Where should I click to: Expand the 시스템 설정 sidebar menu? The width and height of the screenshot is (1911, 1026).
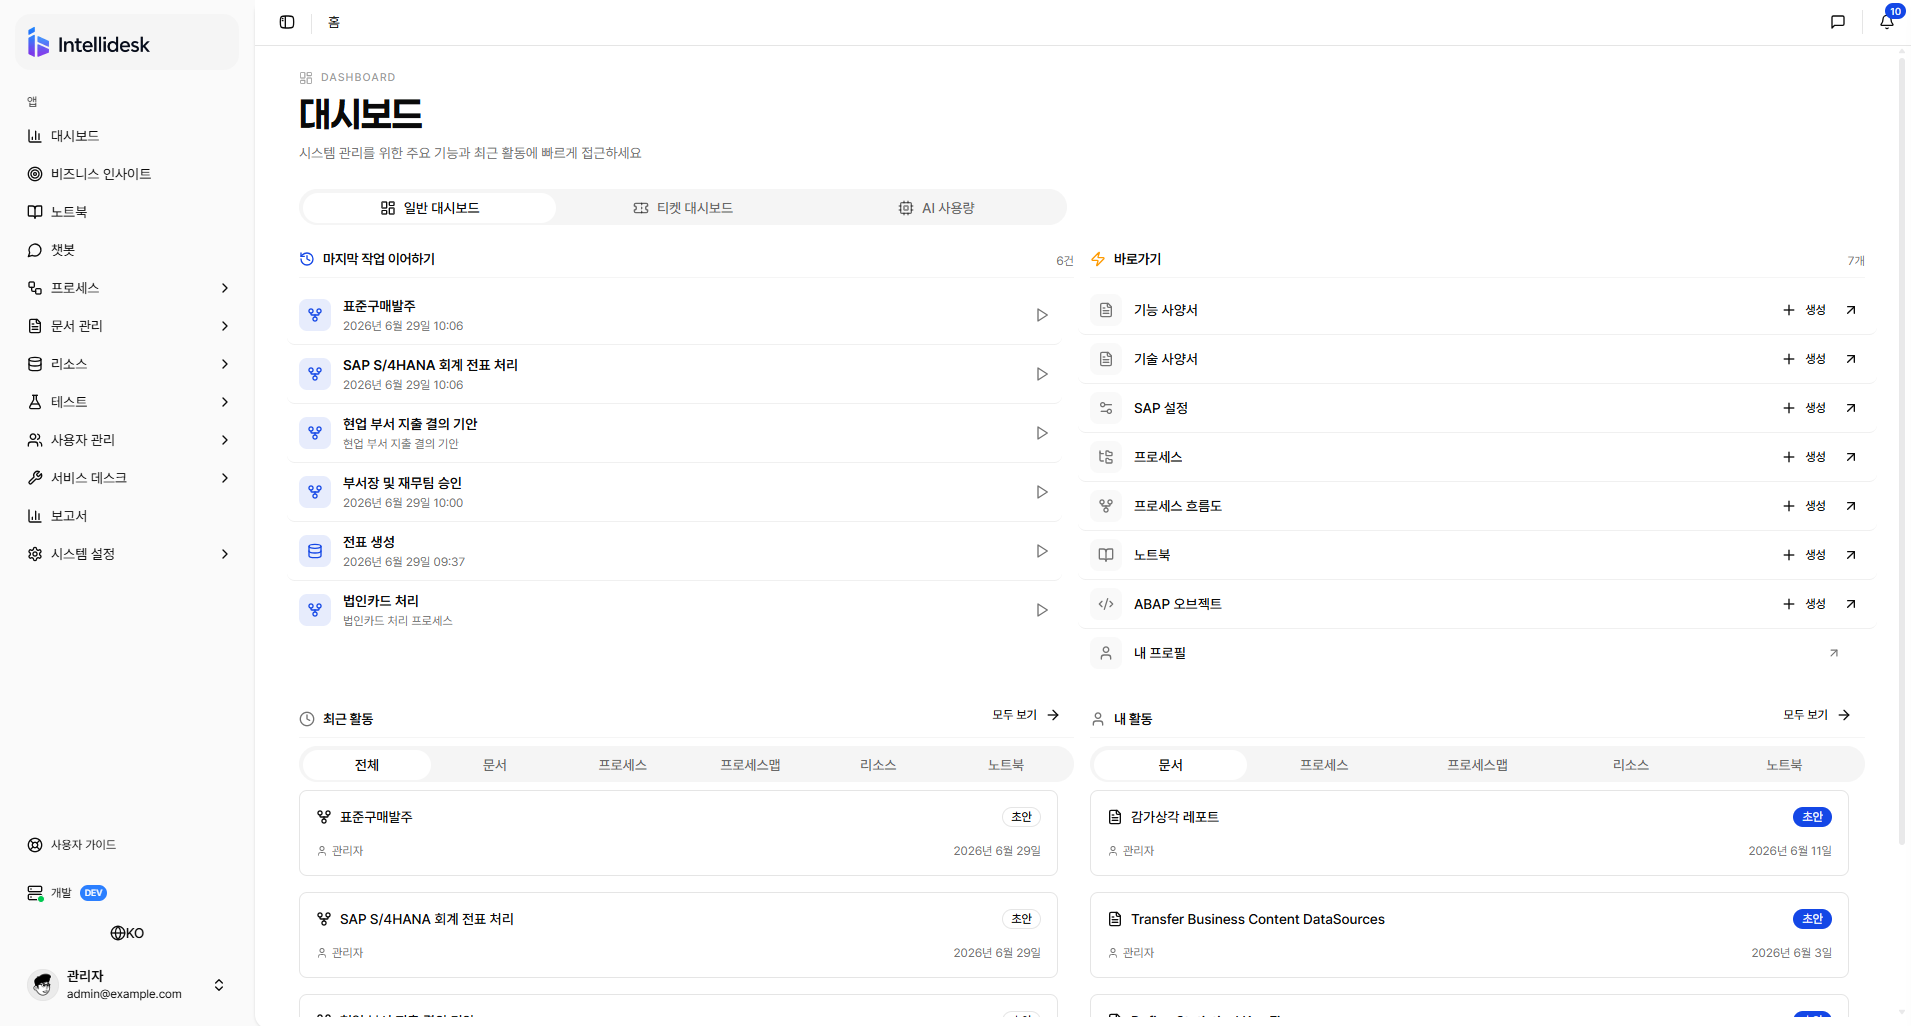click(x=127, y=554)
